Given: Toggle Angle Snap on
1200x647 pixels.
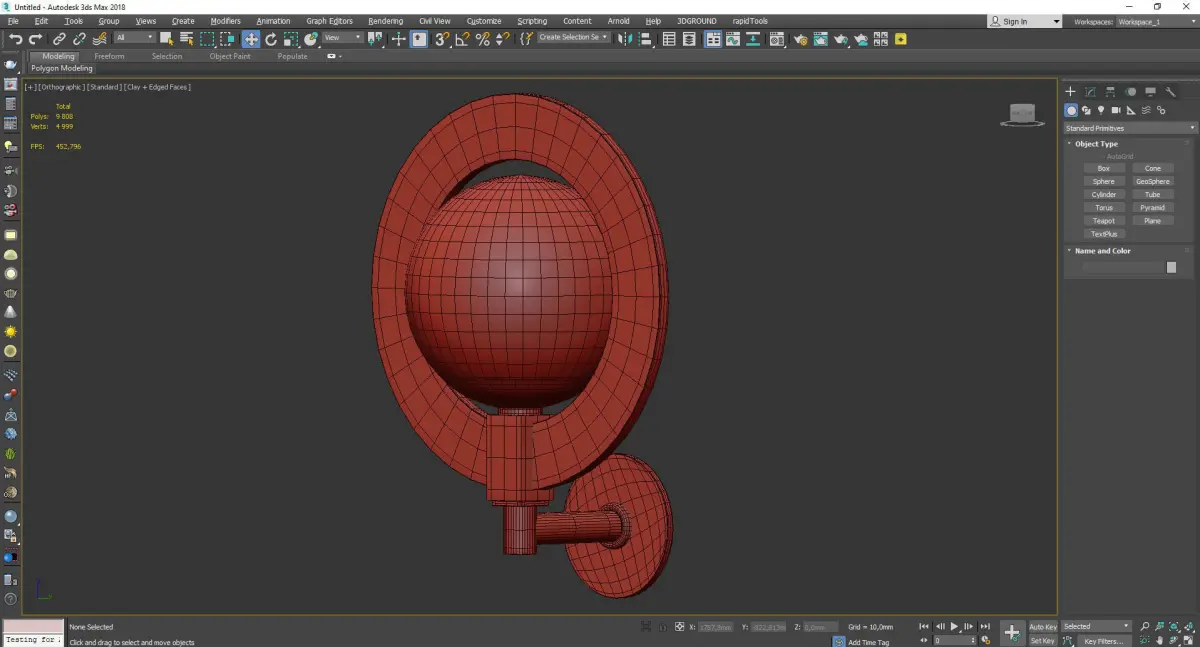Looking at the screenshot, I should pyautogui.click(x=462, y=39).
